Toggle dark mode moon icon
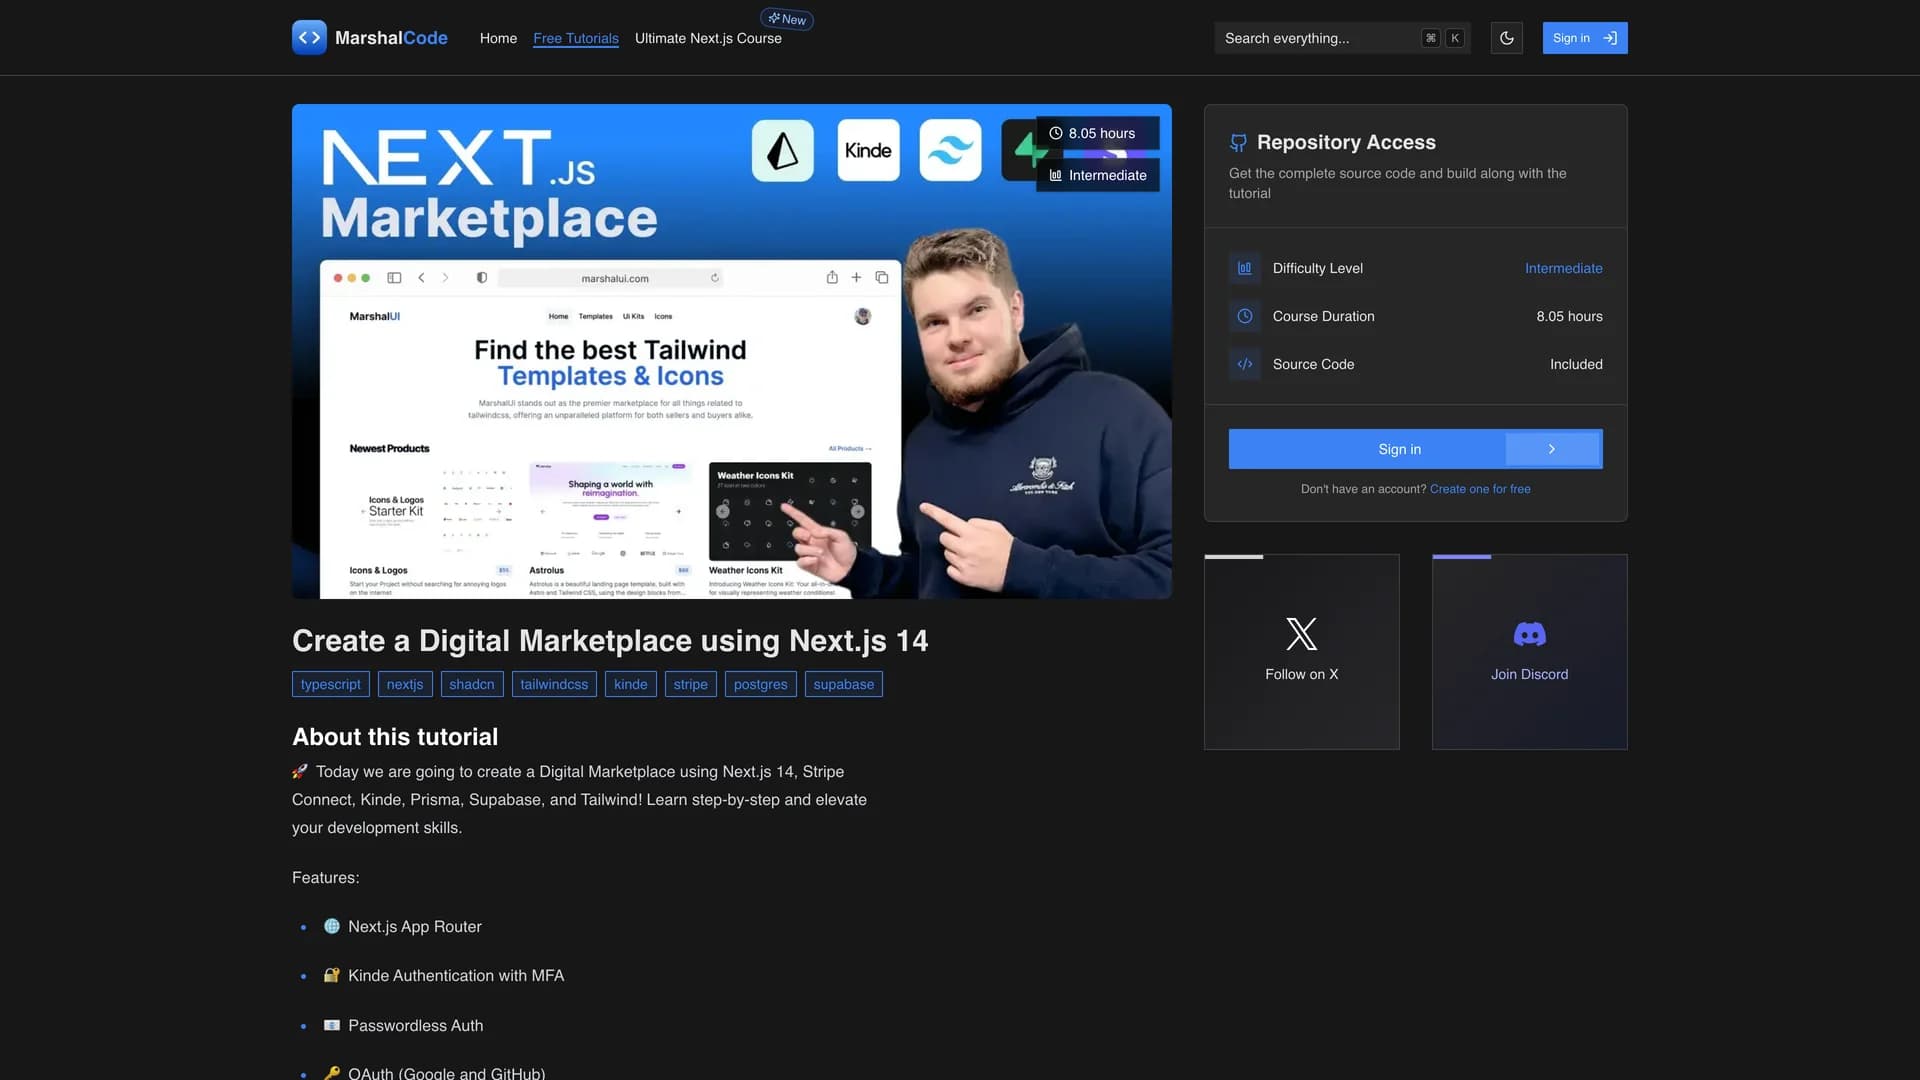Screen dimensions: 1920x1080 click(1506, 38)
